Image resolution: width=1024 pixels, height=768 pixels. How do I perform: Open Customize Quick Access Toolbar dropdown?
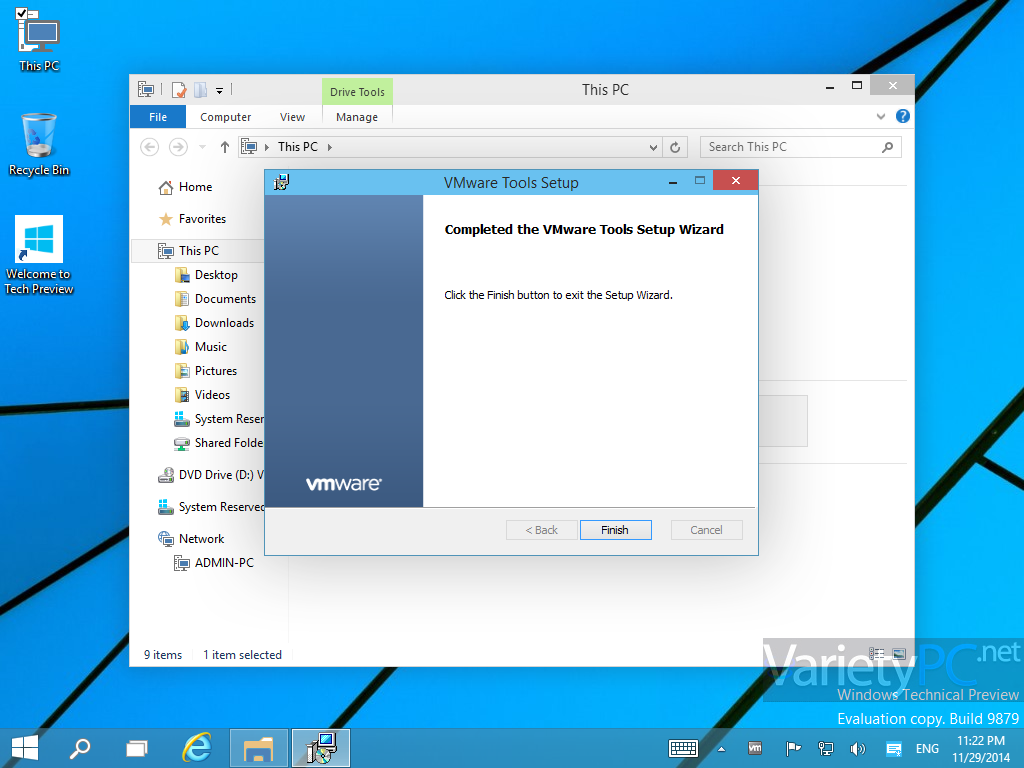[219, 91]
